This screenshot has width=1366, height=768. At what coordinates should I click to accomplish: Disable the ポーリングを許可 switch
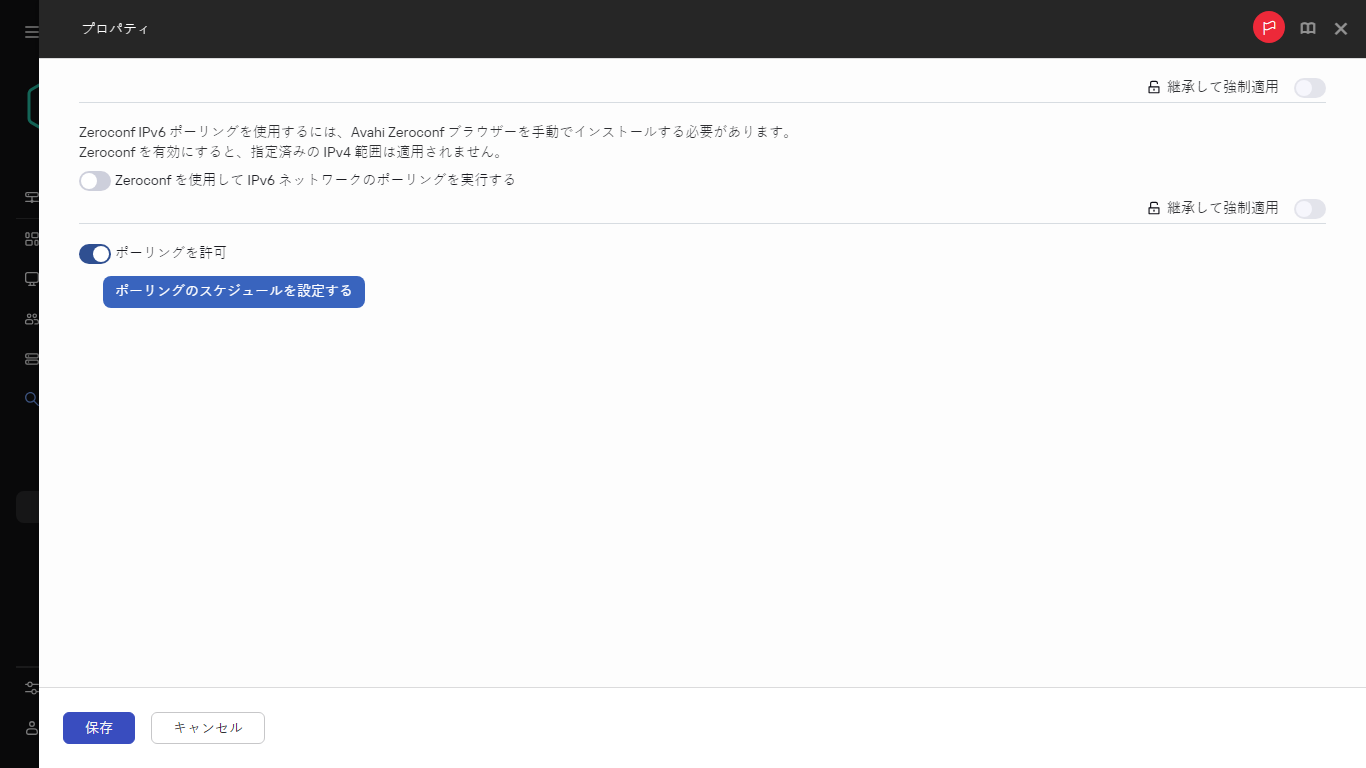(x=94, y=253)
